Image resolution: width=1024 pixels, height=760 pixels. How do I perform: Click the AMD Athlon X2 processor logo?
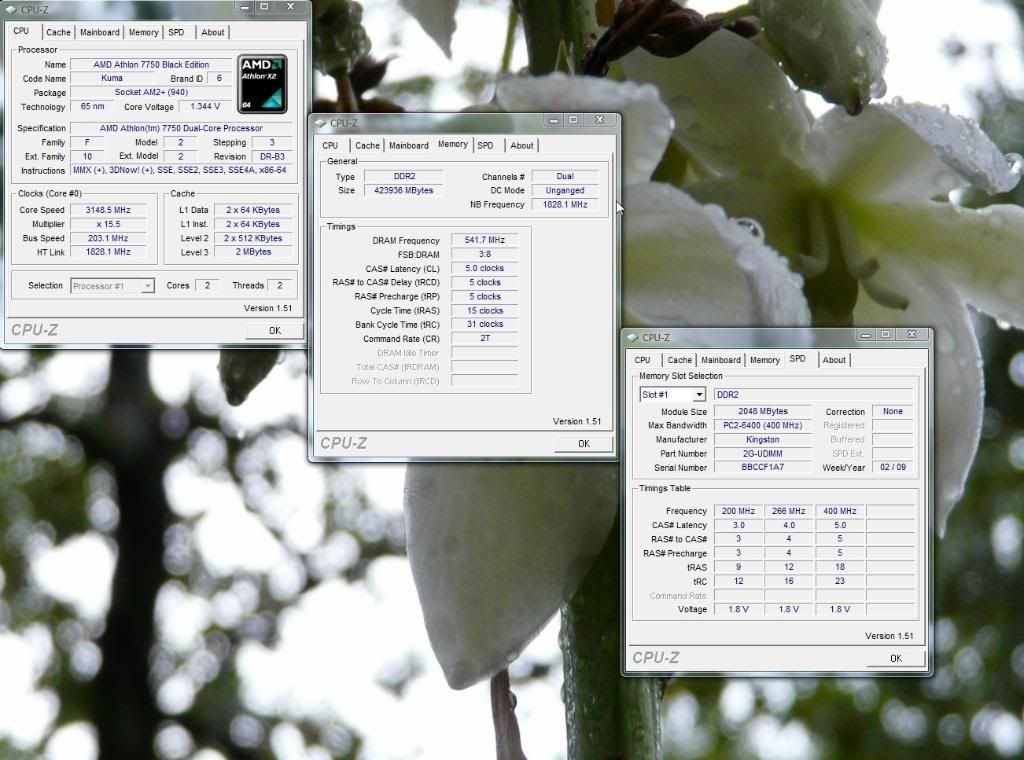pyautogui.click(x=263, y=83)
